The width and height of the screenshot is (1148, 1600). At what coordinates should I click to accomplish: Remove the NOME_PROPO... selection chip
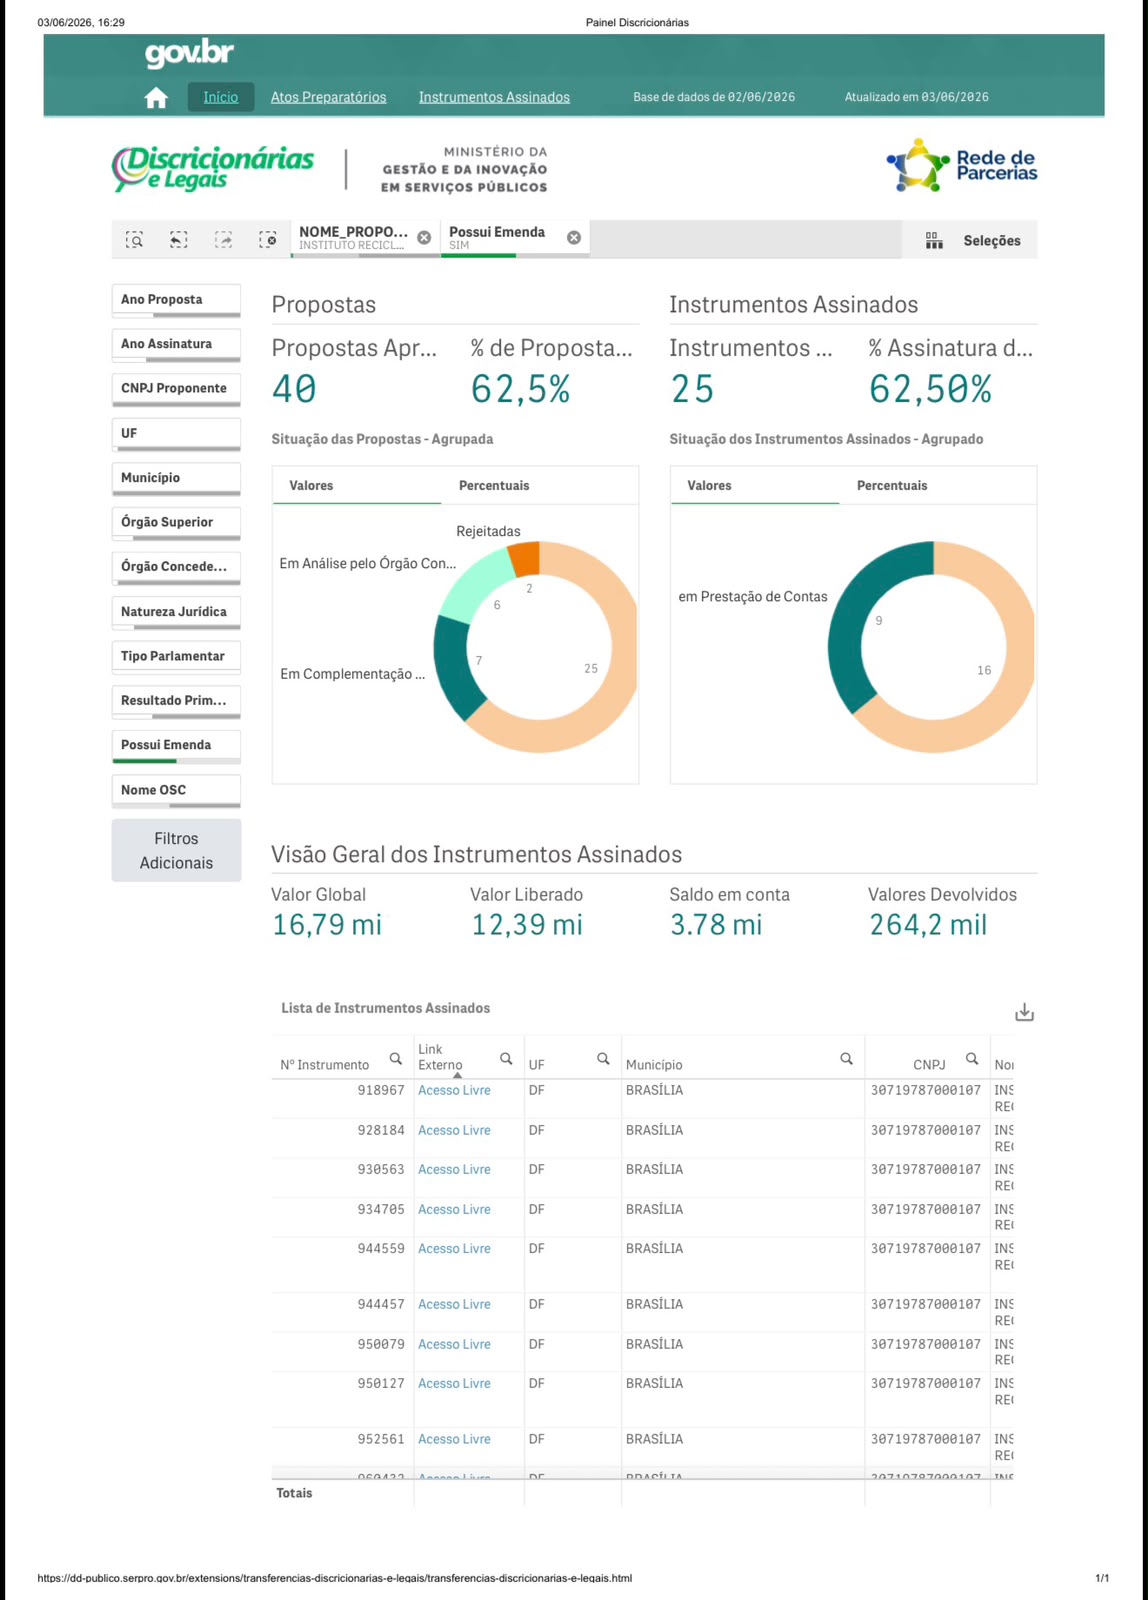(x=424, y=238)
